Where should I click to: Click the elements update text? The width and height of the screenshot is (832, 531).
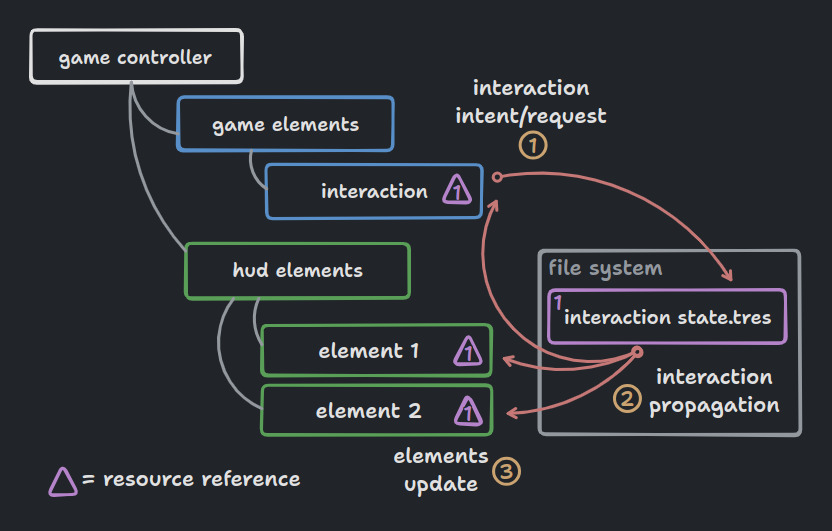441,470
